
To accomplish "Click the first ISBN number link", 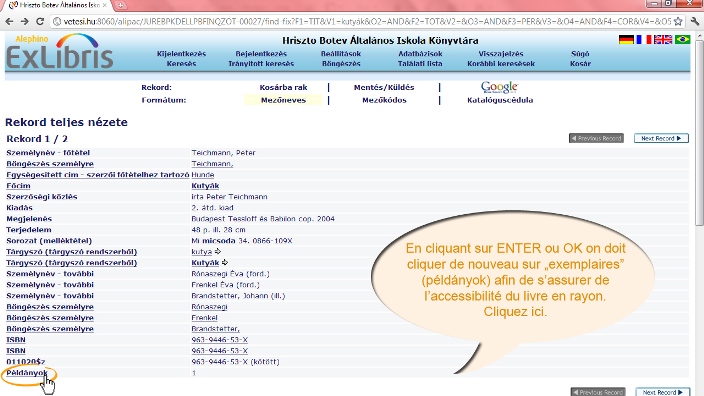I will 220,340.
